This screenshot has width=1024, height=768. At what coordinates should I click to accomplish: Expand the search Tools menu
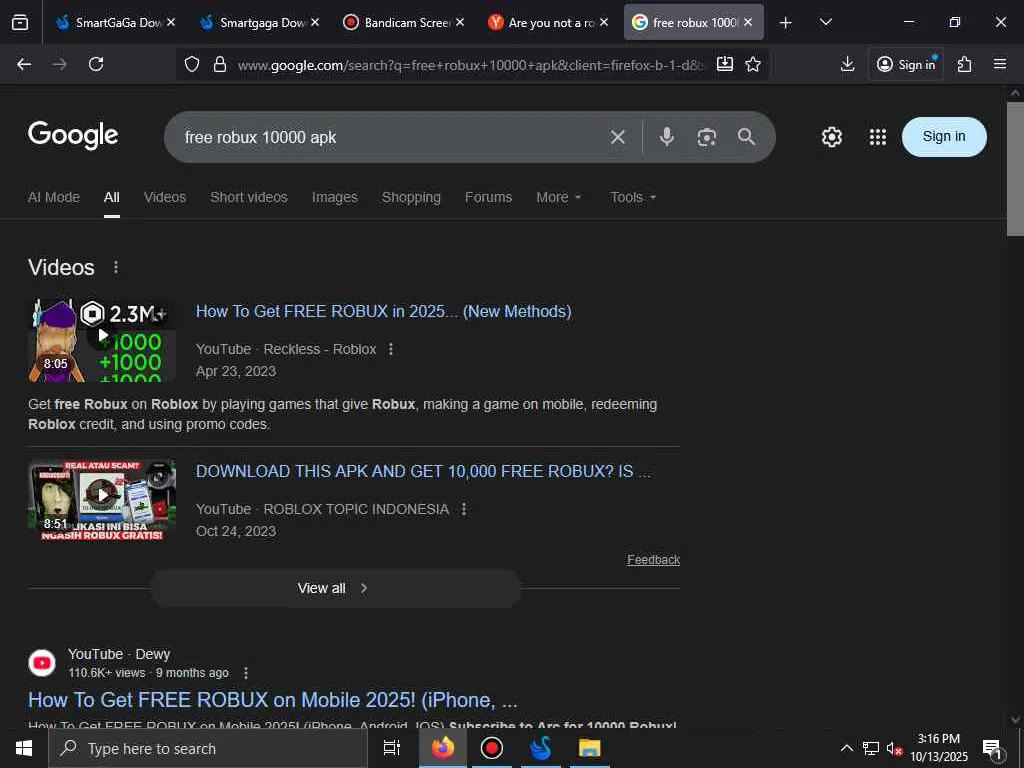pos(633,197)
